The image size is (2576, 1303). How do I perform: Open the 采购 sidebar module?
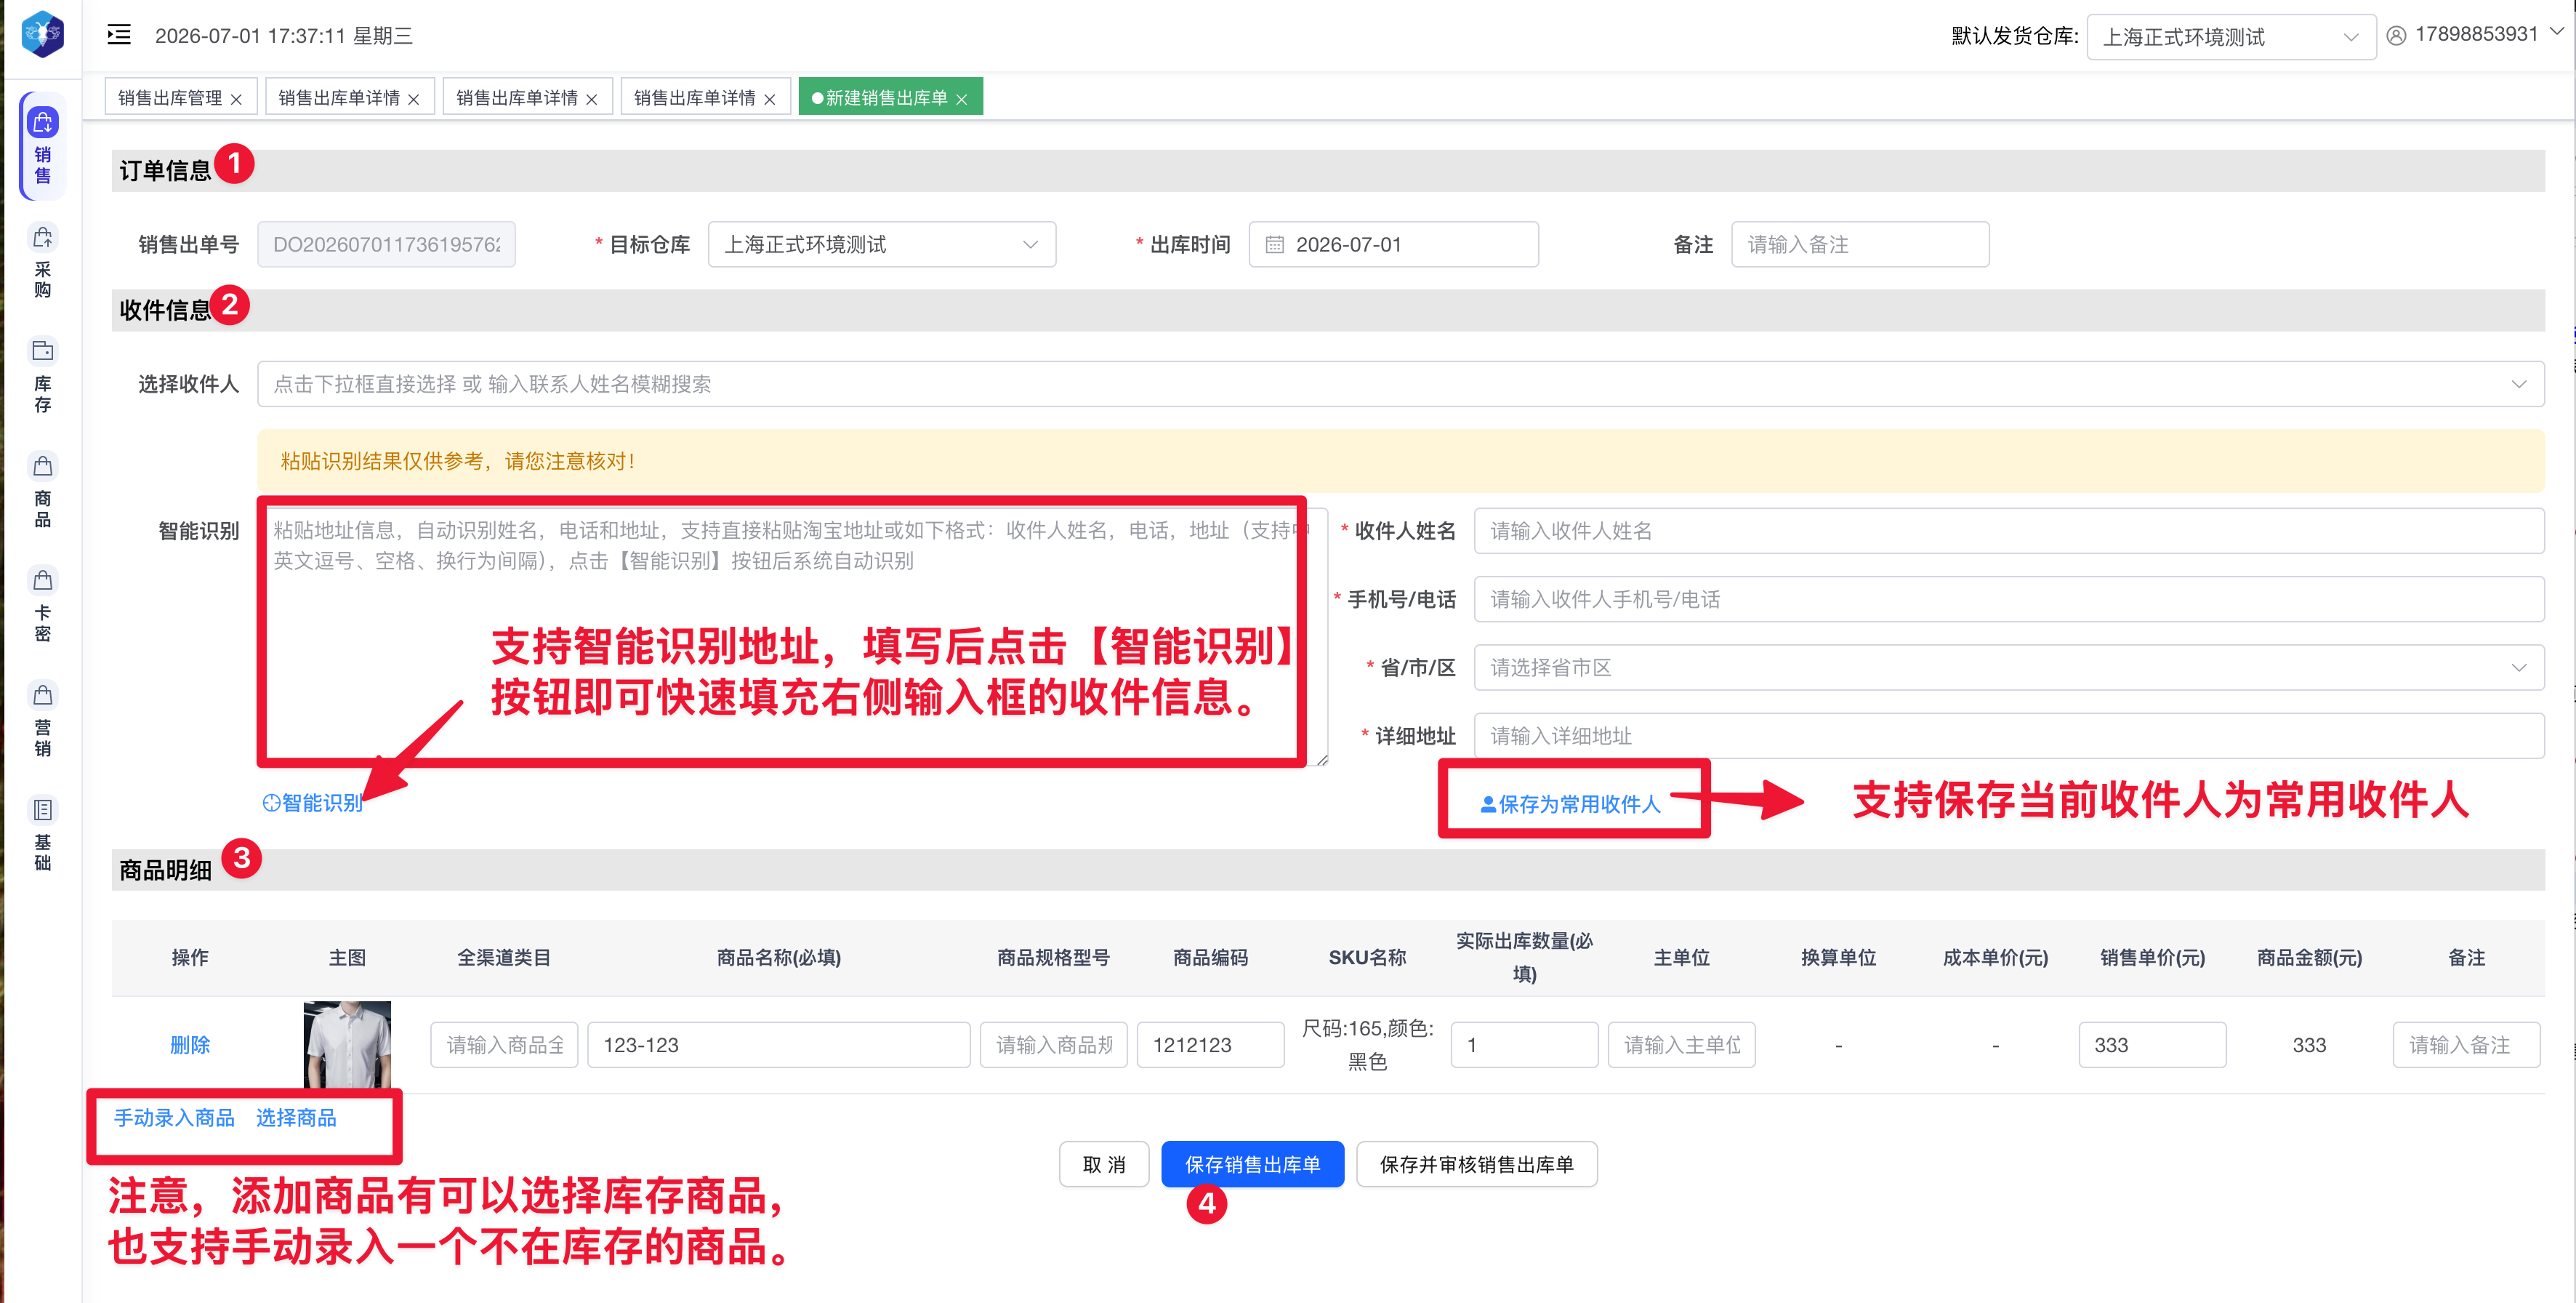pyautogui.click(x=42, y=260)
